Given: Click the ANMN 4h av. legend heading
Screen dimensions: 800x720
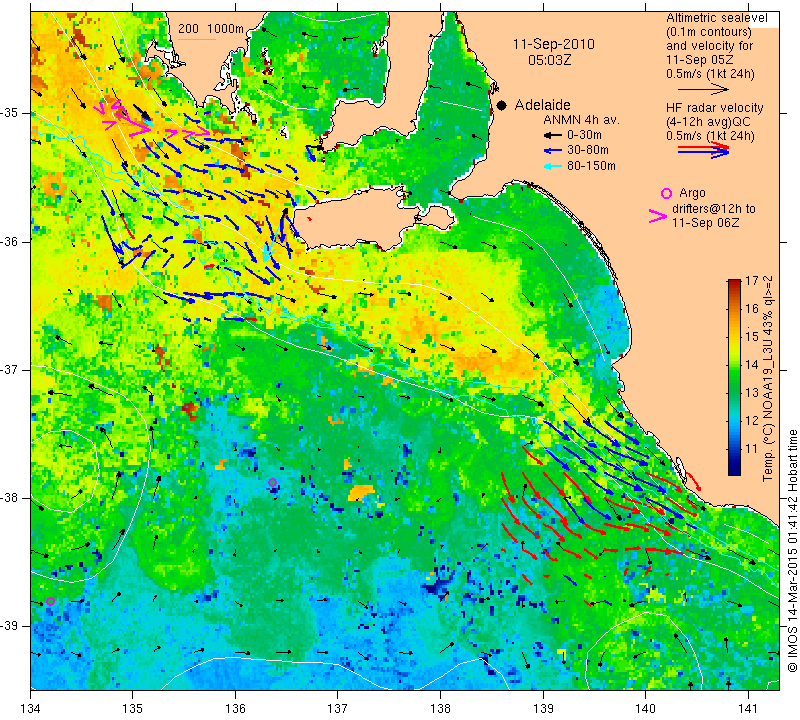Looking at the screenshot, I should [581, 120].
